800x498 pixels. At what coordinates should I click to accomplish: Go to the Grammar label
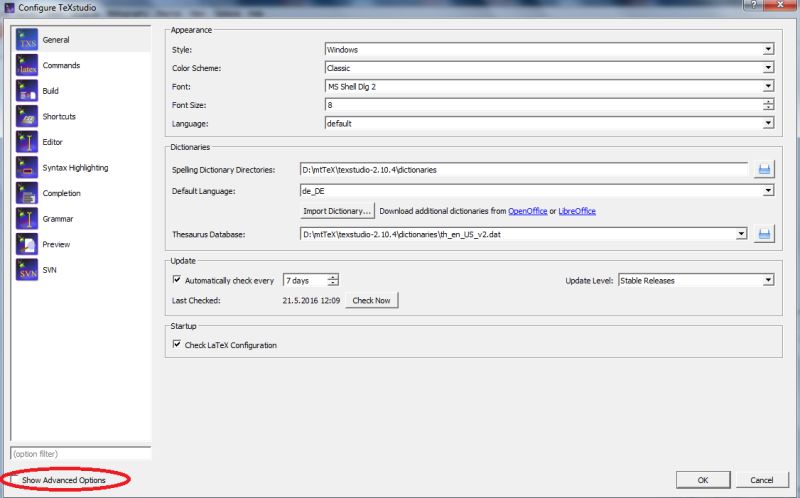(58, 218)
